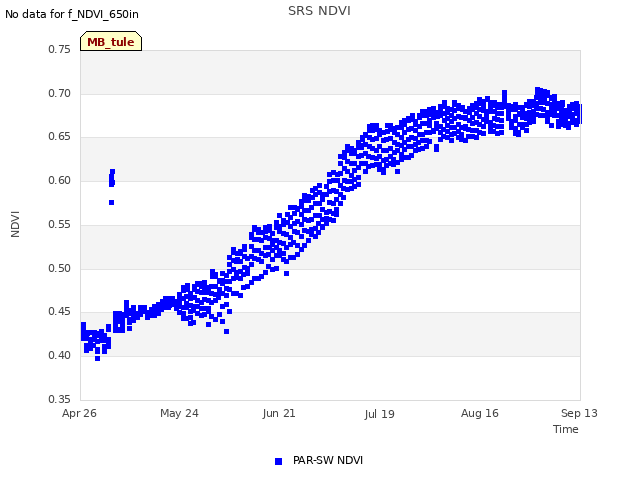
Task: Click the Apr 26 x-axis label
Action: point(79,413)
